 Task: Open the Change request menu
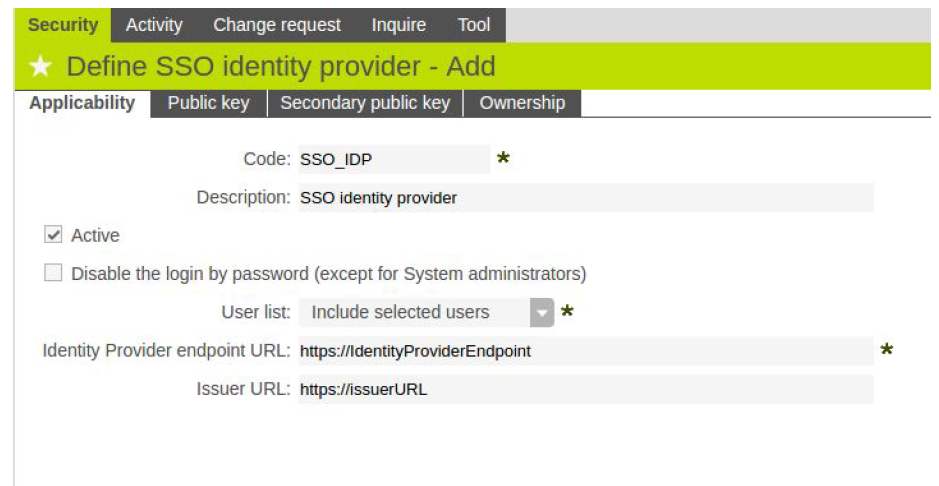click(277, 25)
